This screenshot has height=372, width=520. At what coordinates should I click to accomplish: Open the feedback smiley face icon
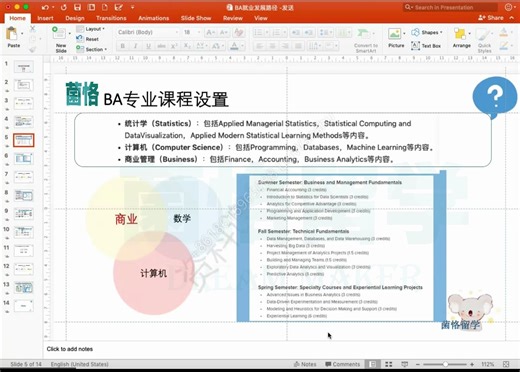pyautogui.click(x=508, y=7)
